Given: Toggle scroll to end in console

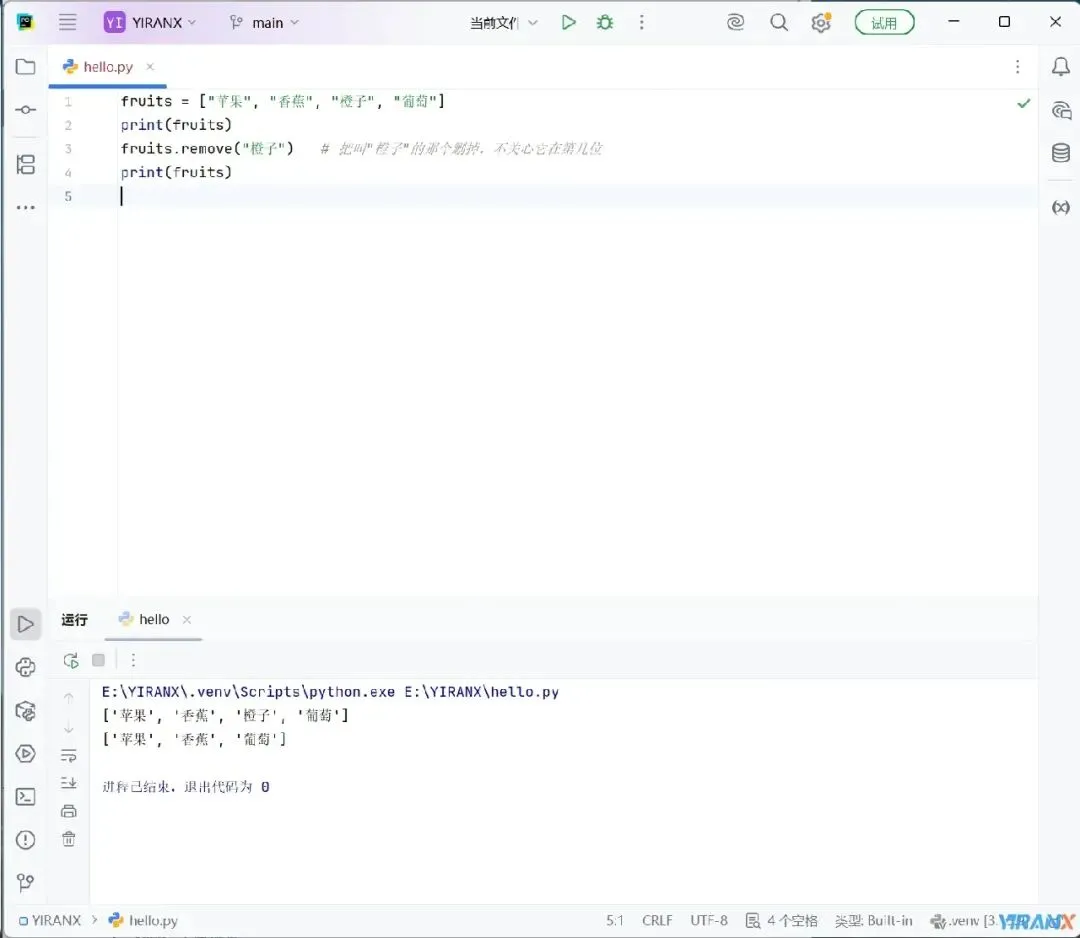Looking at the screenshot, I should point(68,783).
